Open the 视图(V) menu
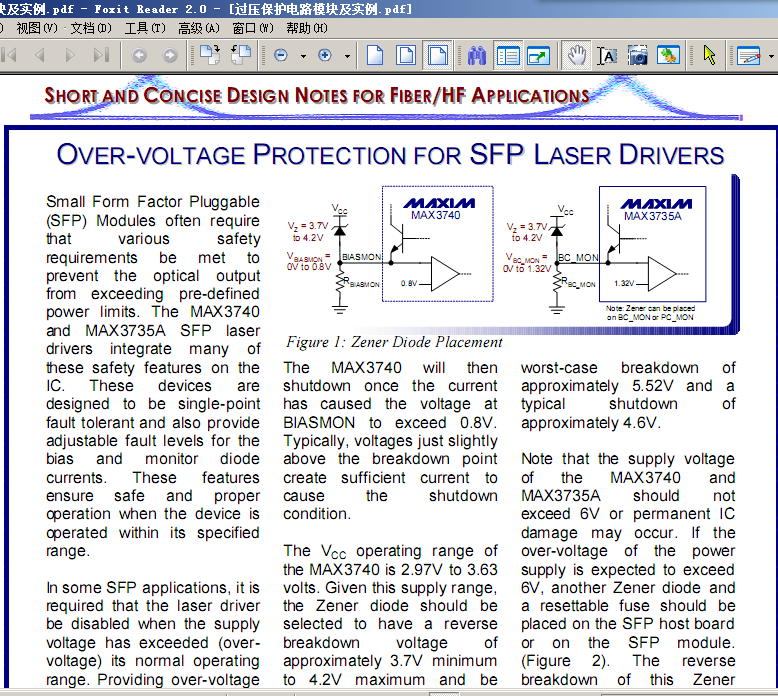This screenshot has height=696, width=778. pos(37,28)
